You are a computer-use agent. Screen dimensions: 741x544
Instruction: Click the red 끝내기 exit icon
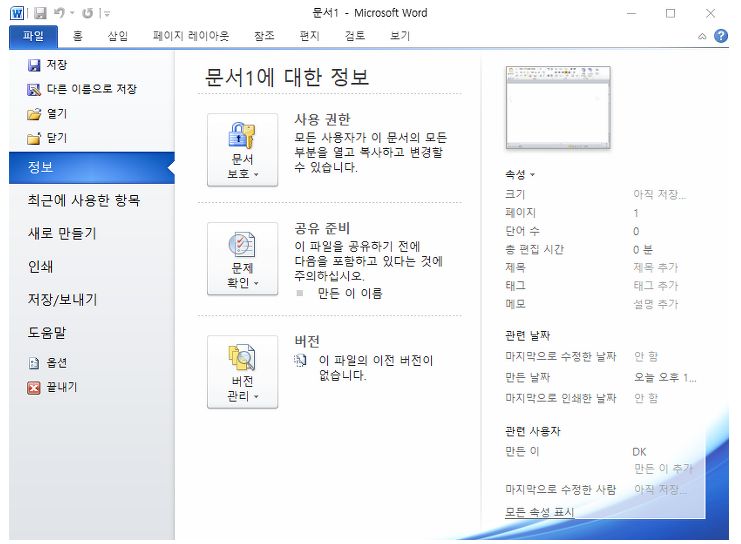[x=34, y=388]
